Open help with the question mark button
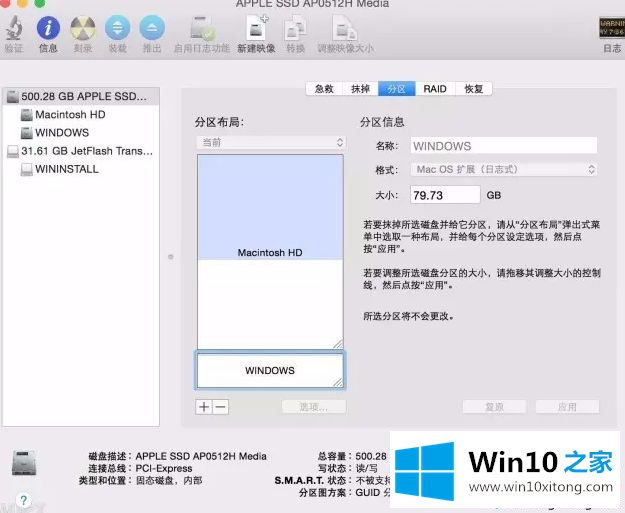The image size is (625, 513). pyautogui.click(x=24, y=500)
